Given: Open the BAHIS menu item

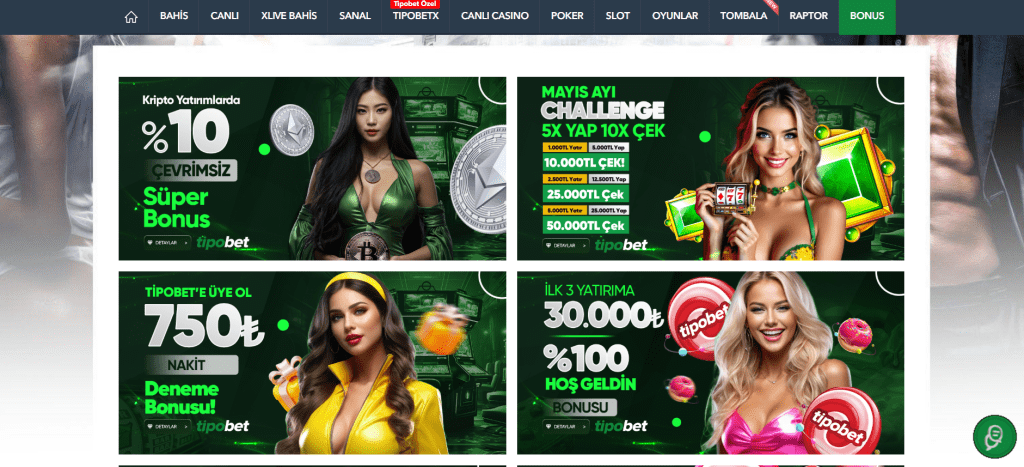Looking at the screenshot, I should (x=174, y=16).
